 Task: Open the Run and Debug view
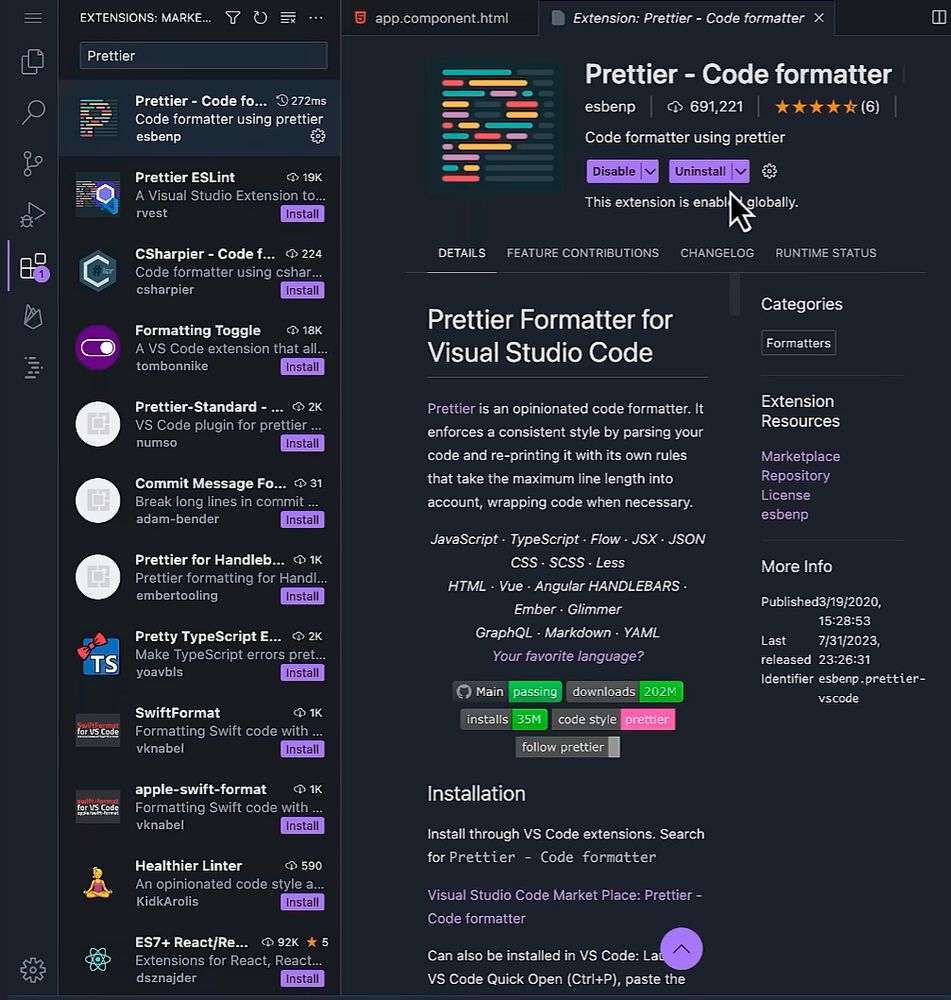pos(33,214)
